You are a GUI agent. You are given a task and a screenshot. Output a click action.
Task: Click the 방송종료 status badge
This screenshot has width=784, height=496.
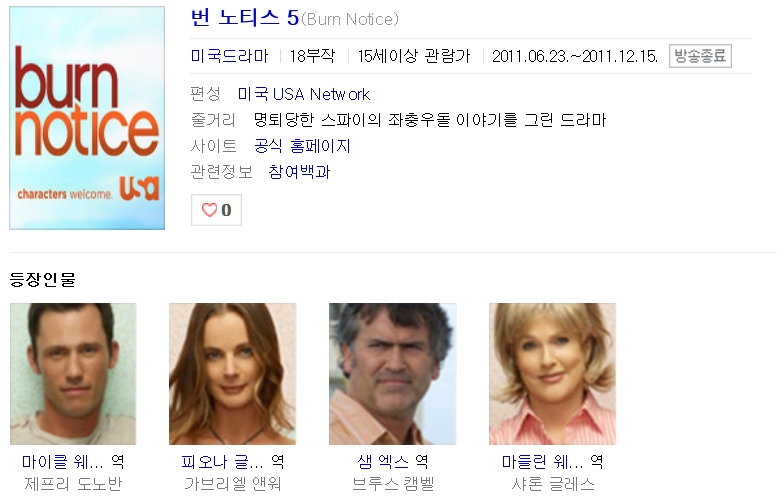pos(700,56)
